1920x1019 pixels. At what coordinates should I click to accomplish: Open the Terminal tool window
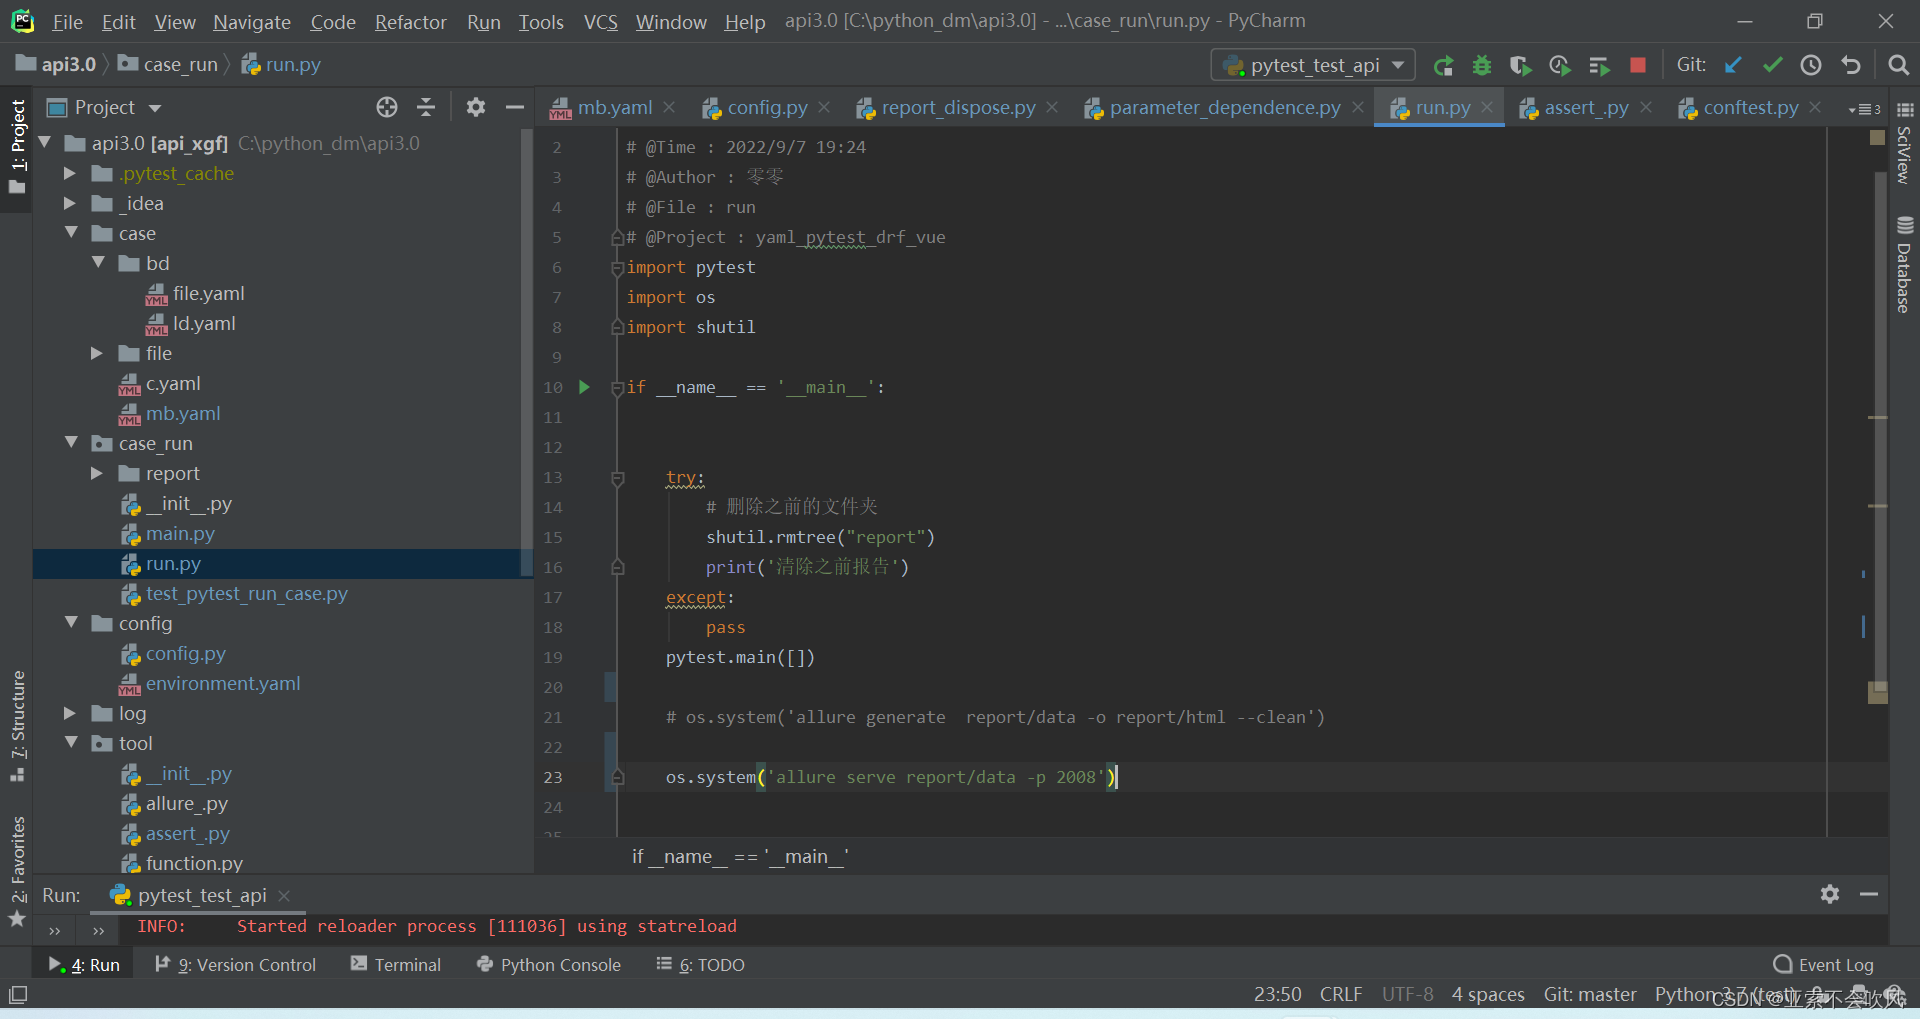tap(396, 965)
